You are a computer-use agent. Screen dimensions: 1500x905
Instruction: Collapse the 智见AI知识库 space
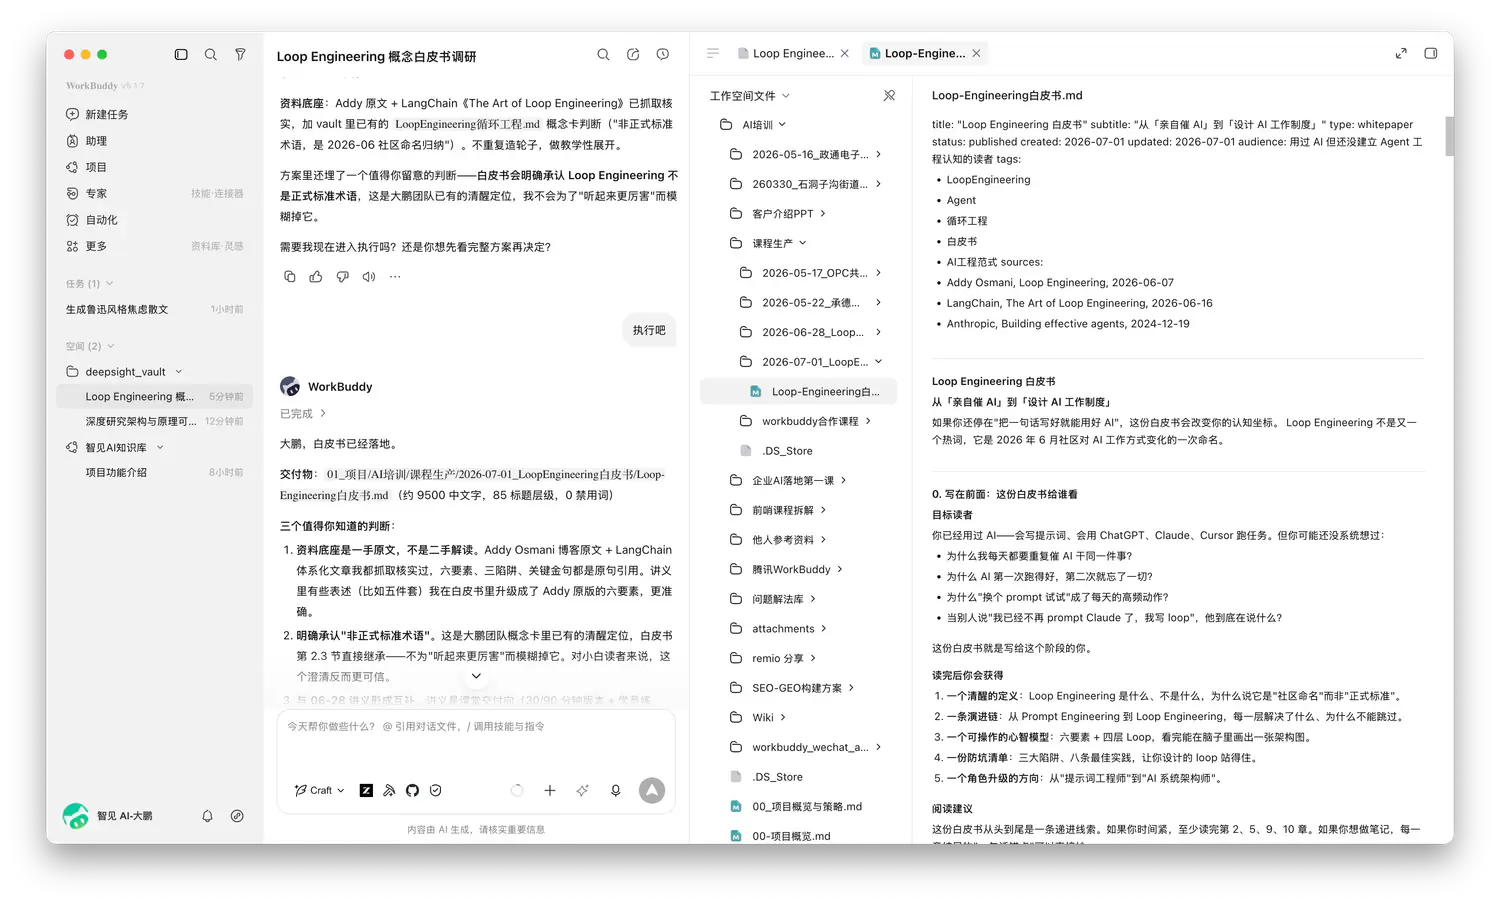160,448
